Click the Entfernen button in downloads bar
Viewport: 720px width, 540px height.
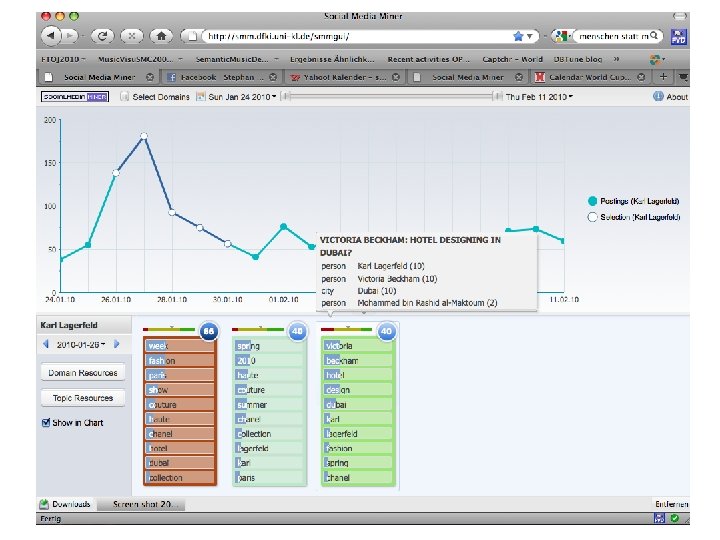tap(671, 504)
